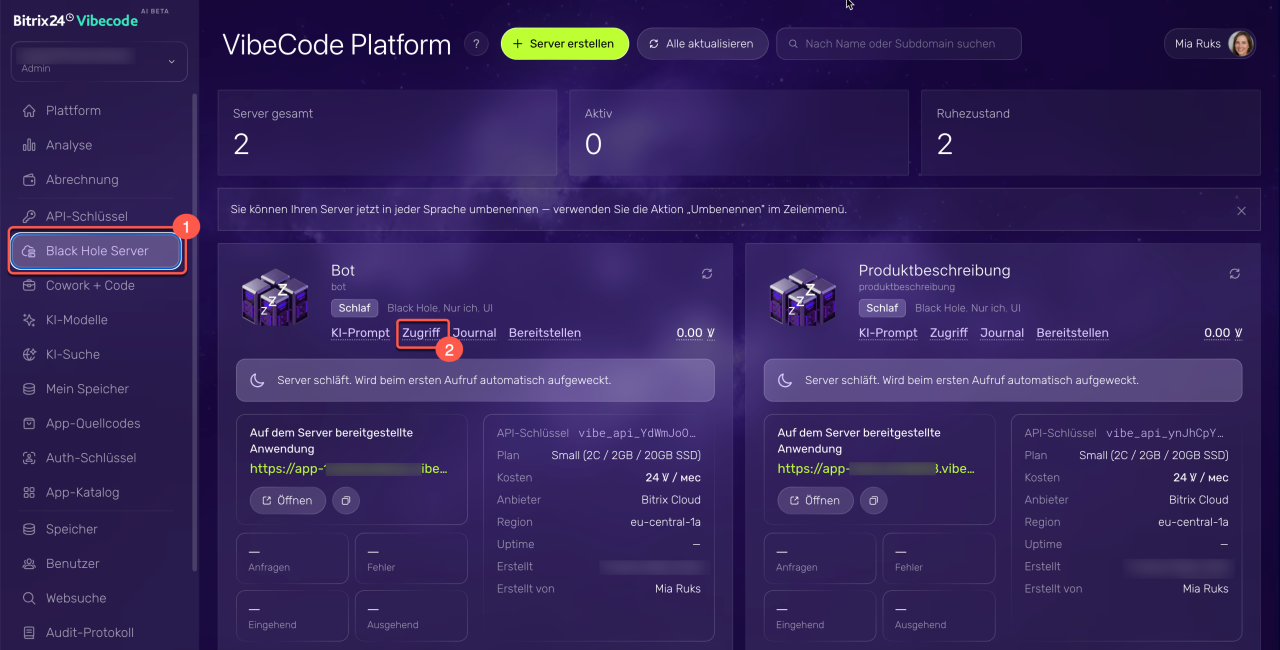Open Audit-Protokoll in the sidebar
Viewport: 1280px width, 650px height.
coord(89,633)
